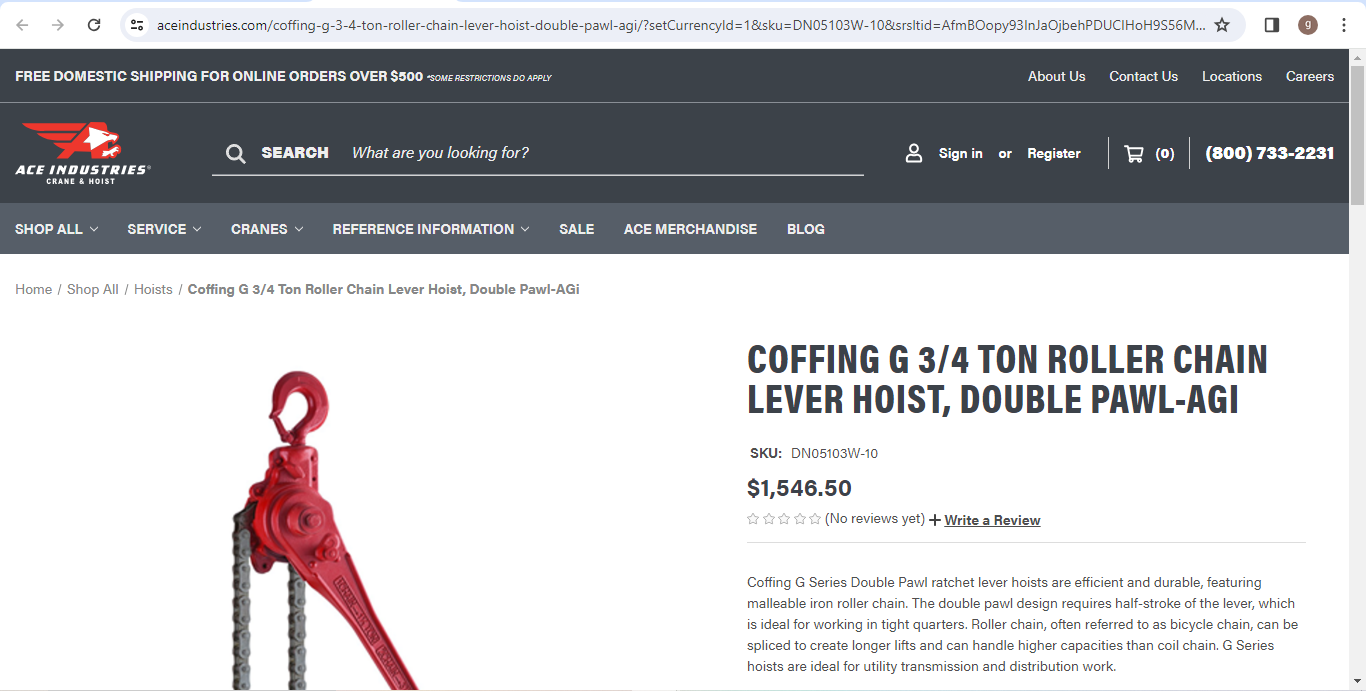Open the shopping cart icon

1134,153
